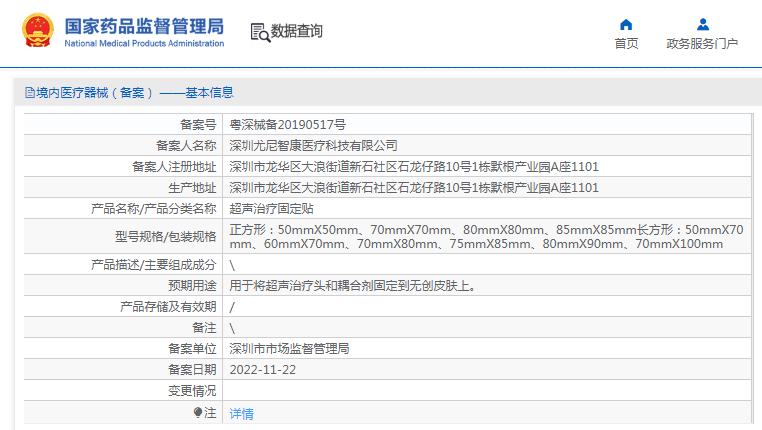Image resolution: width=762 pixels, height=430 pixels.
Task: Open the 数据查询 search icon
Action: [x=260, y=33]
